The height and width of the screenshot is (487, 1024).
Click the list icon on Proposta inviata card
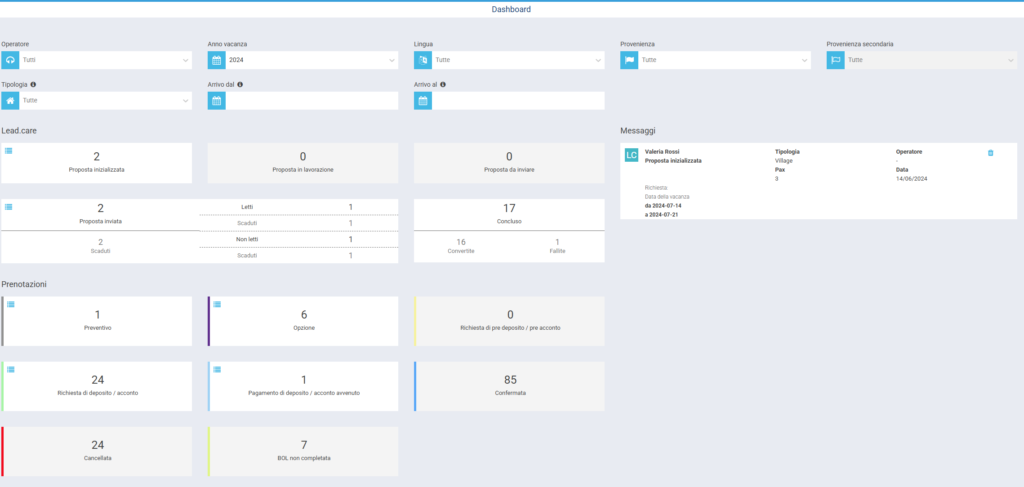coord(9,206)
